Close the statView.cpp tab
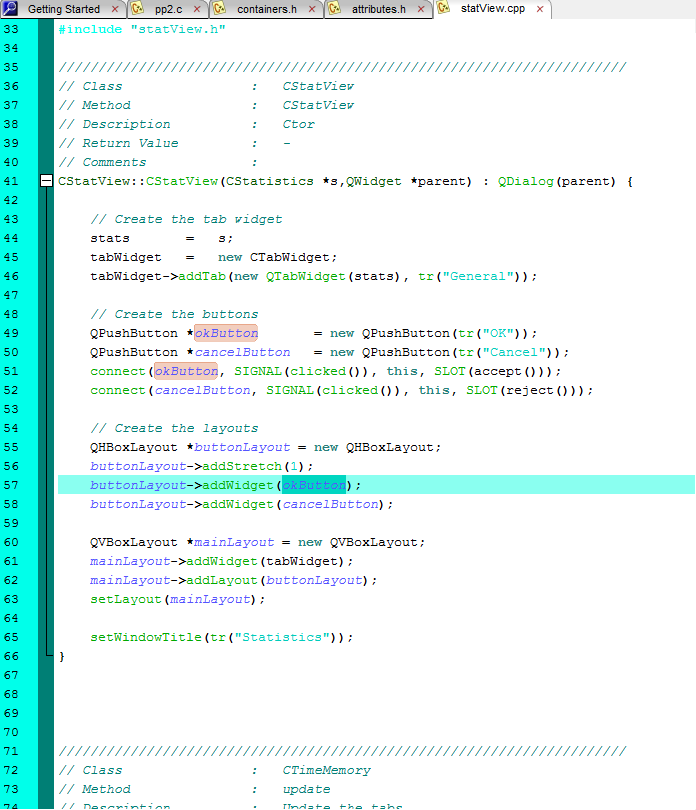Image resolution: width=696 pixels, height=810 pixels. click(x=540, y=9)
